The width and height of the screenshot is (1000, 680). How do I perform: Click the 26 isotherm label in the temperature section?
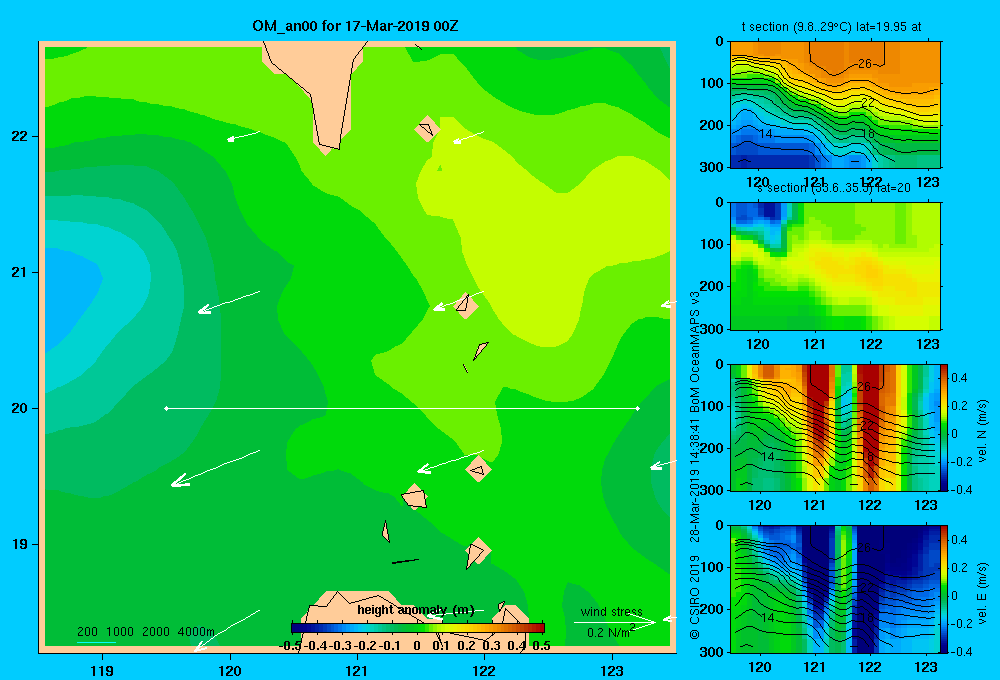865,63
